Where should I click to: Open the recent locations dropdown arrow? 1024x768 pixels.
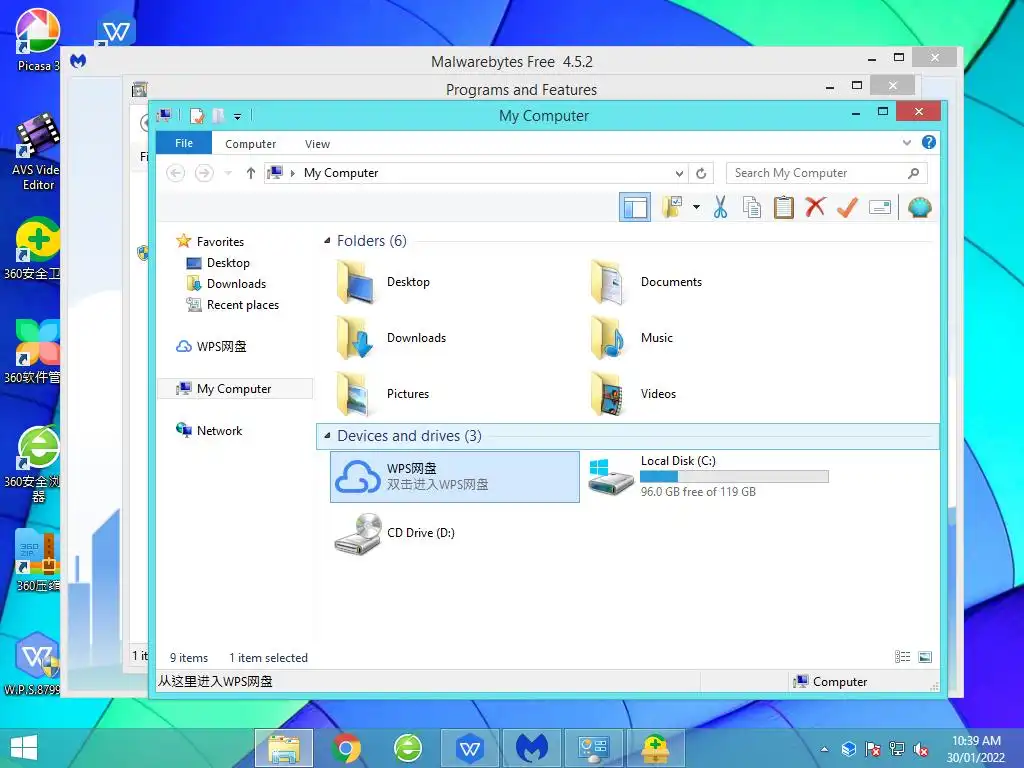coord(228,173)
